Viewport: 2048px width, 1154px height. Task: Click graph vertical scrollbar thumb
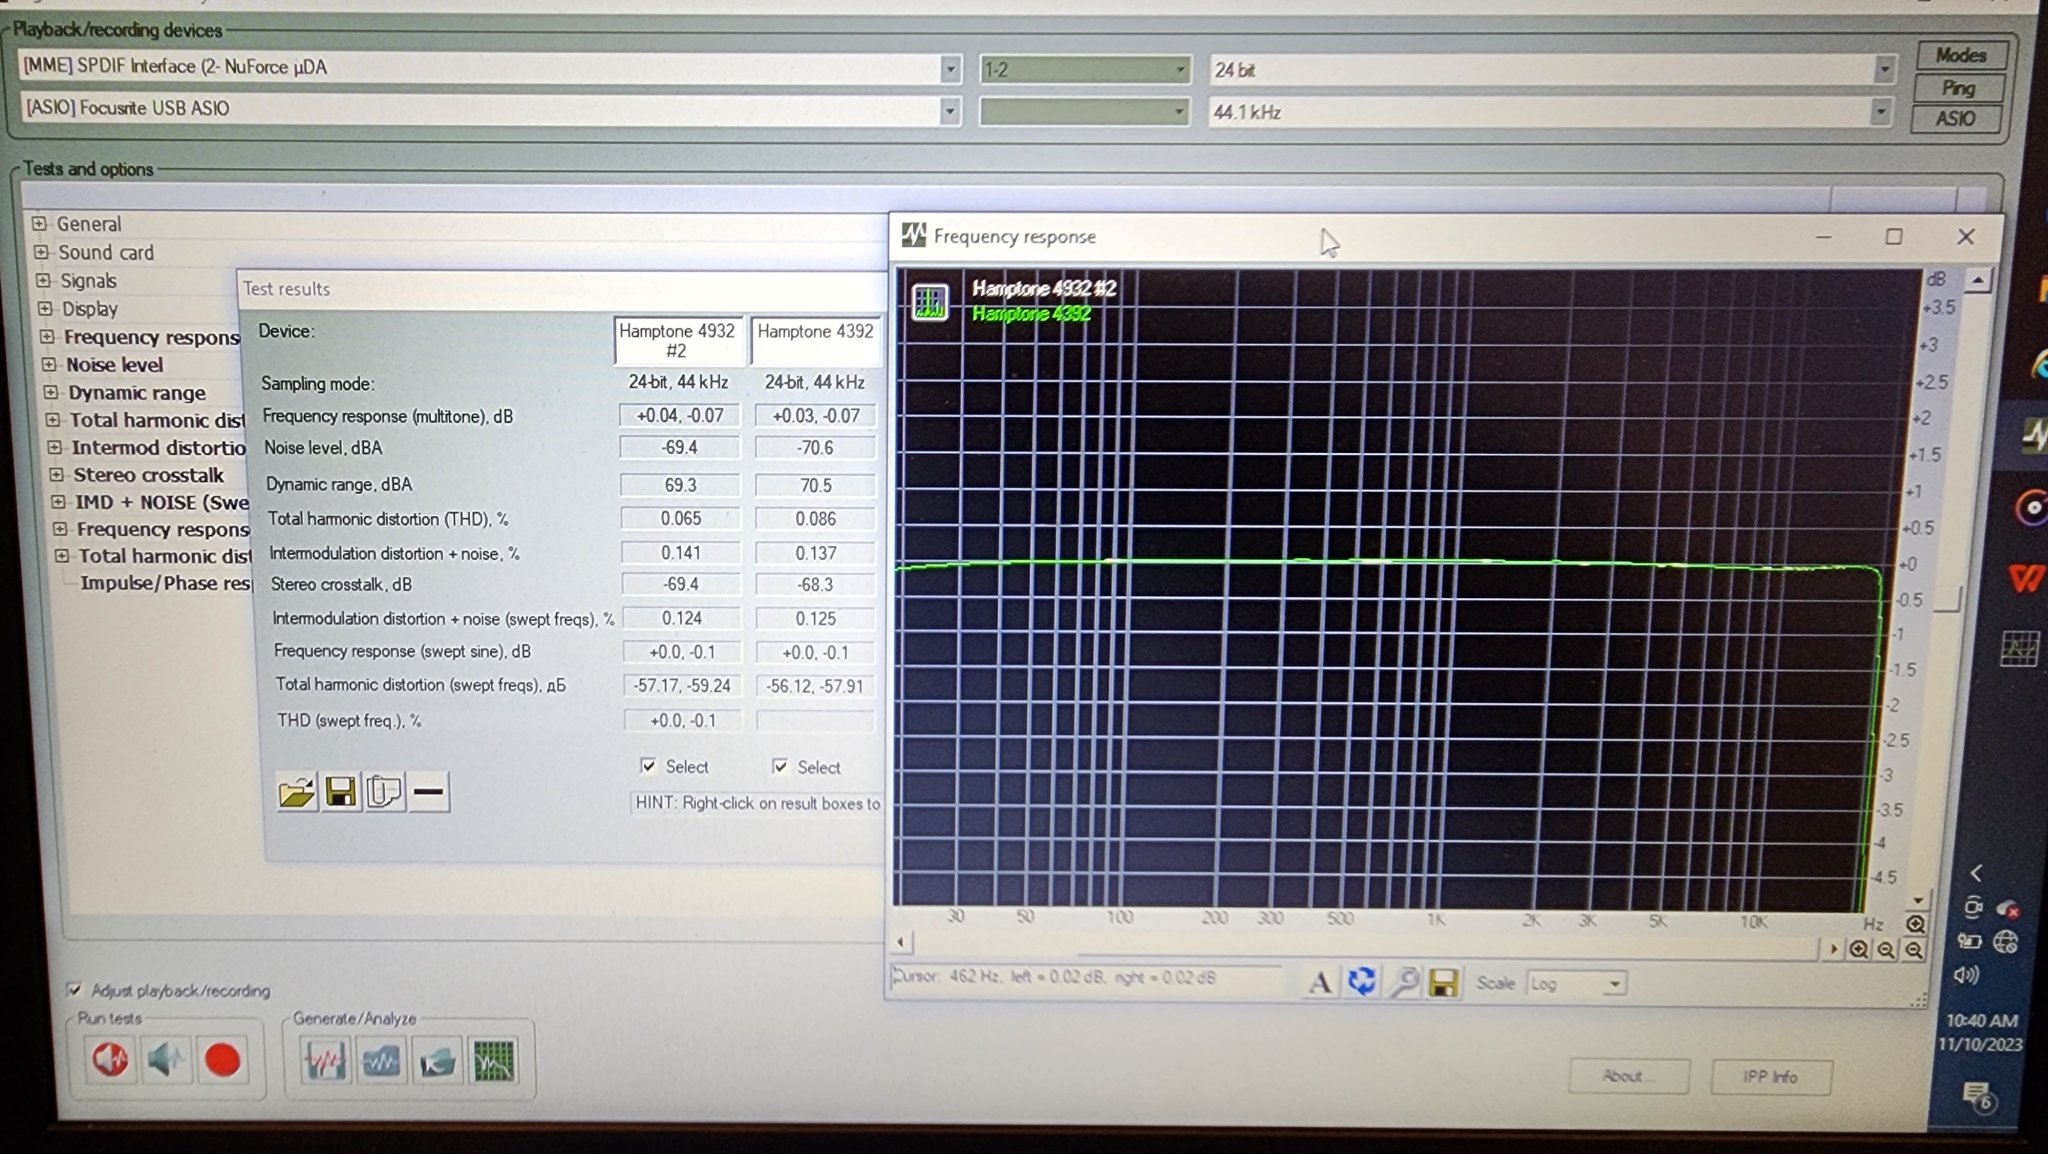(1949, 598)
